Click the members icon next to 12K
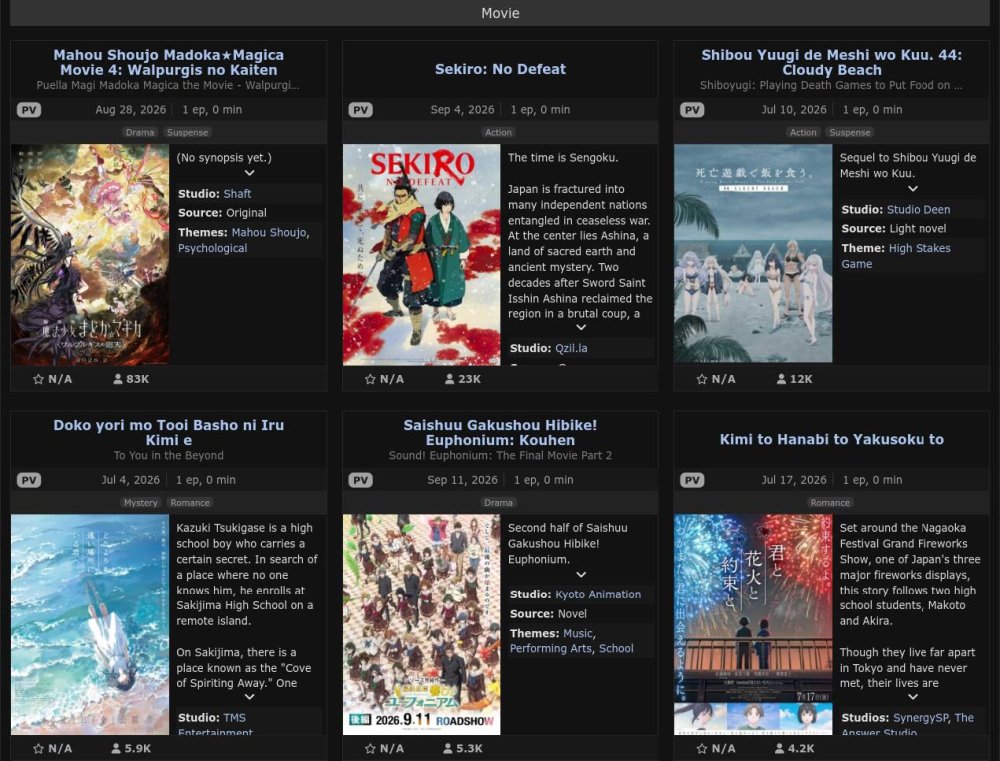This screenshot has width=1000, height=761. pos(781,379)
